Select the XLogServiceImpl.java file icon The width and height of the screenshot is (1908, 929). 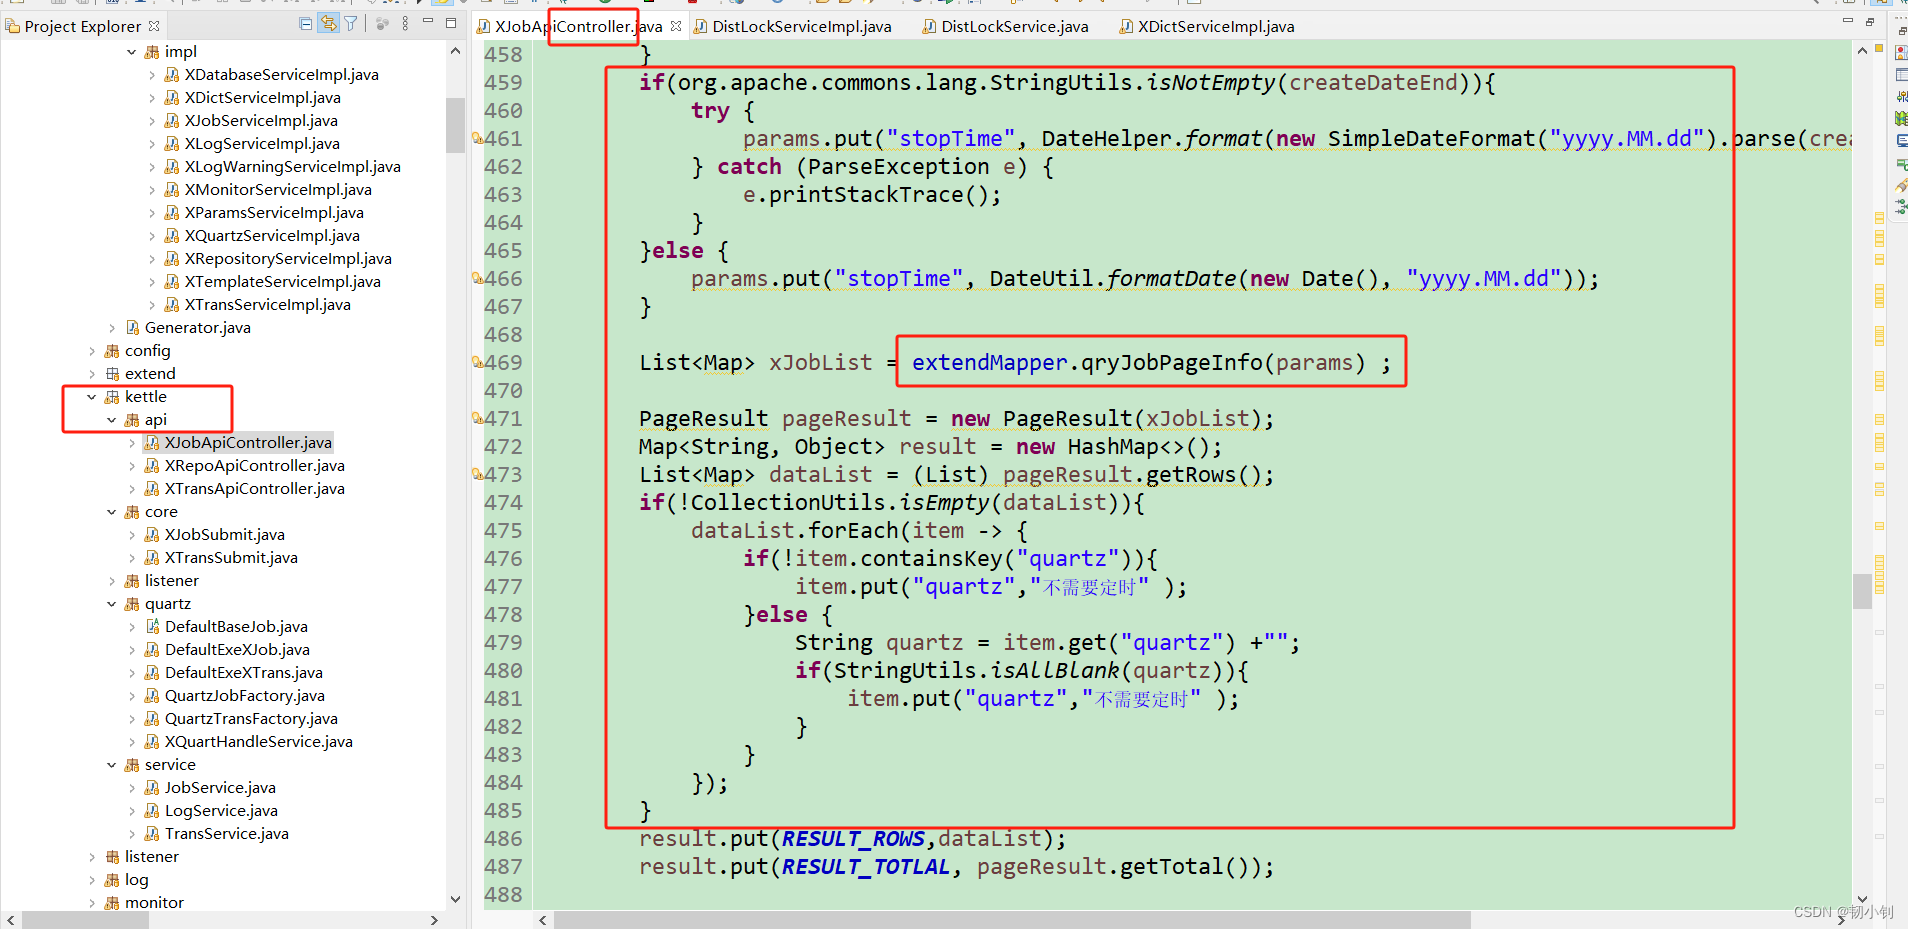(172, 144)
